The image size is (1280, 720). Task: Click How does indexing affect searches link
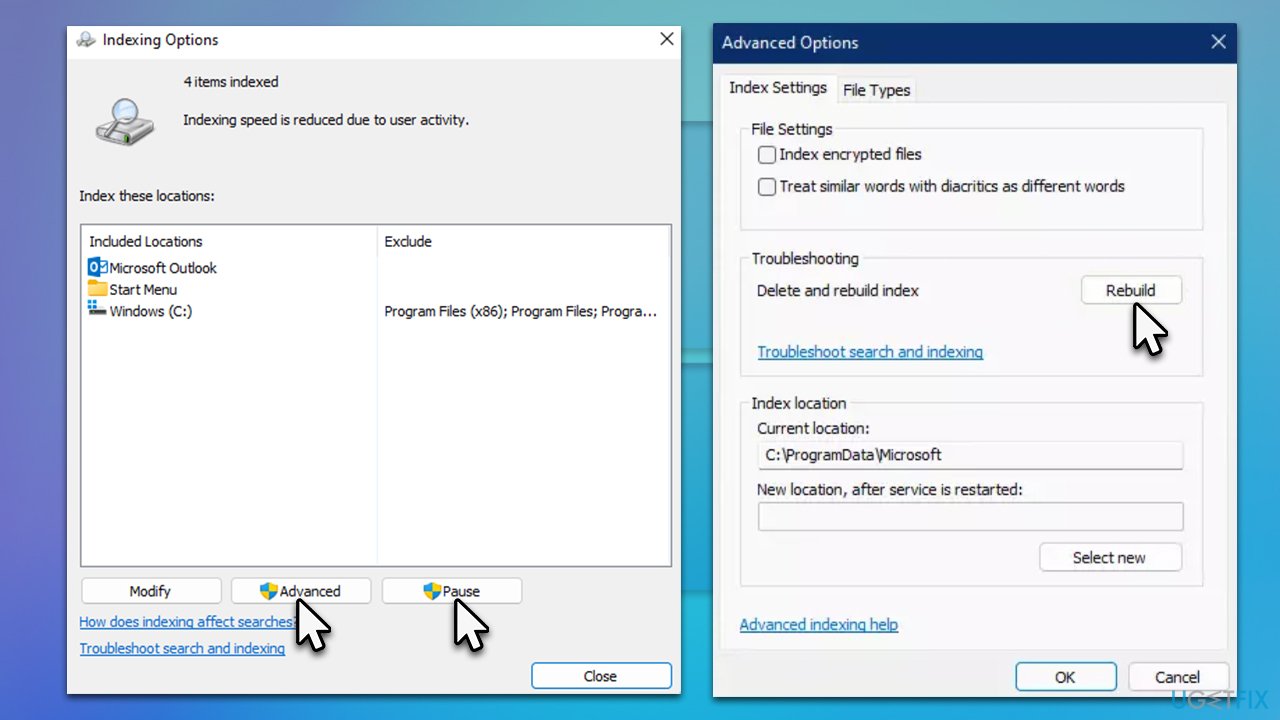click(186, 621)
